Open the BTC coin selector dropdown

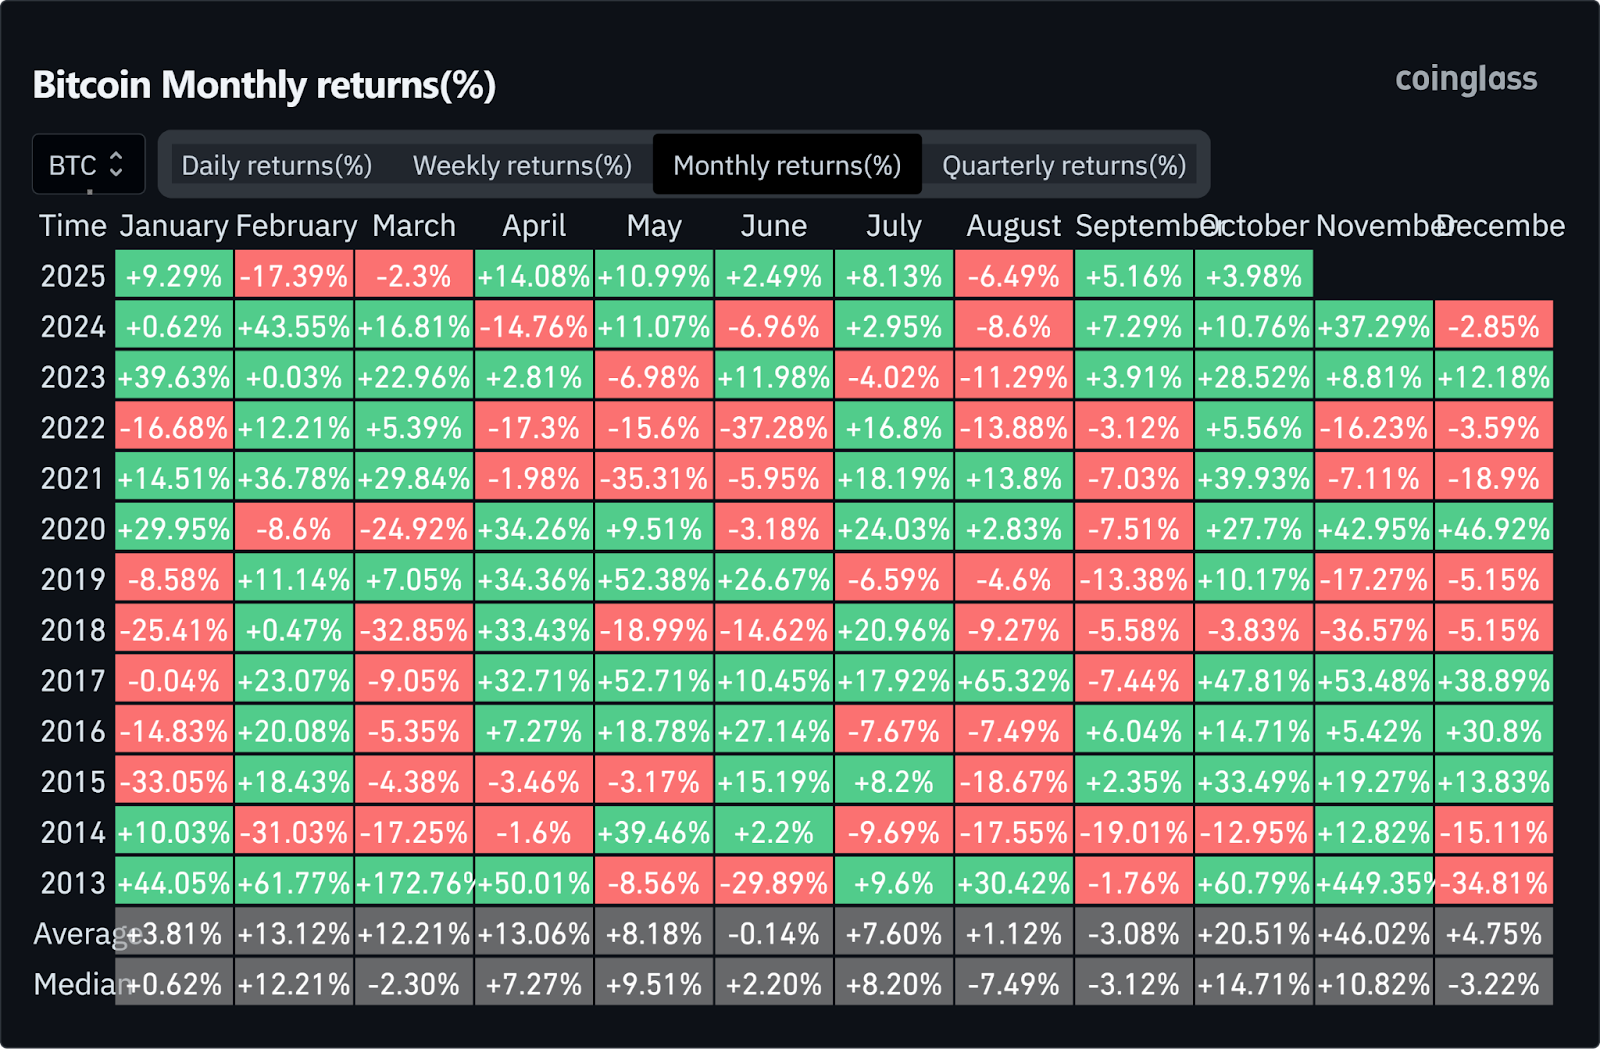coord(87,165)
